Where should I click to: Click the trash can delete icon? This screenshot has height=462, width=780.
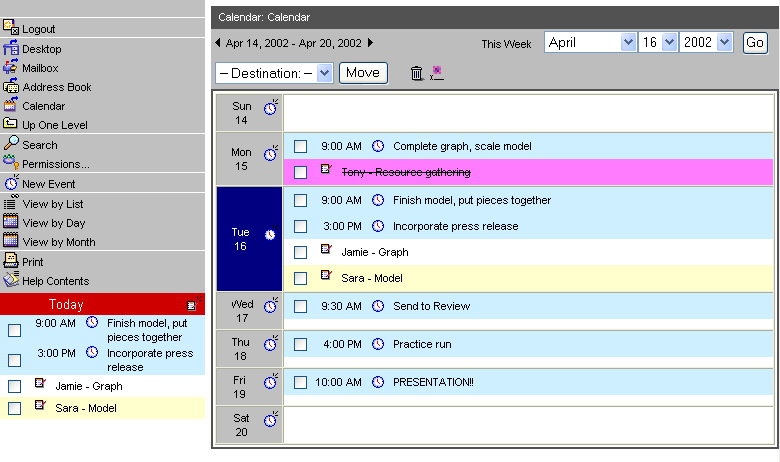(x=417, y=73)
